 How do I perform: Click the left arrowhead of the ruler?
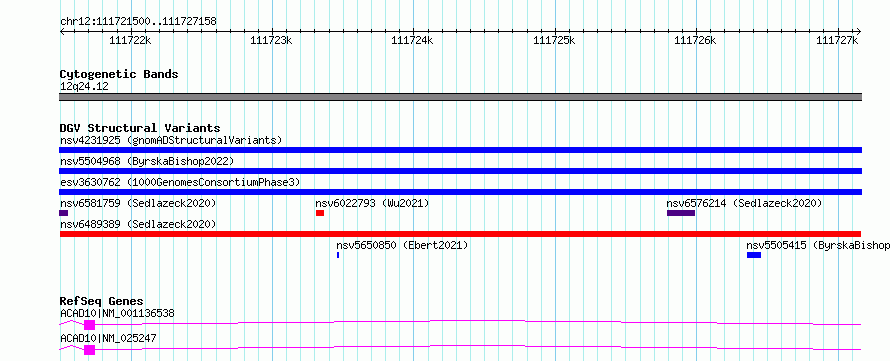click(x=62, y=32)
